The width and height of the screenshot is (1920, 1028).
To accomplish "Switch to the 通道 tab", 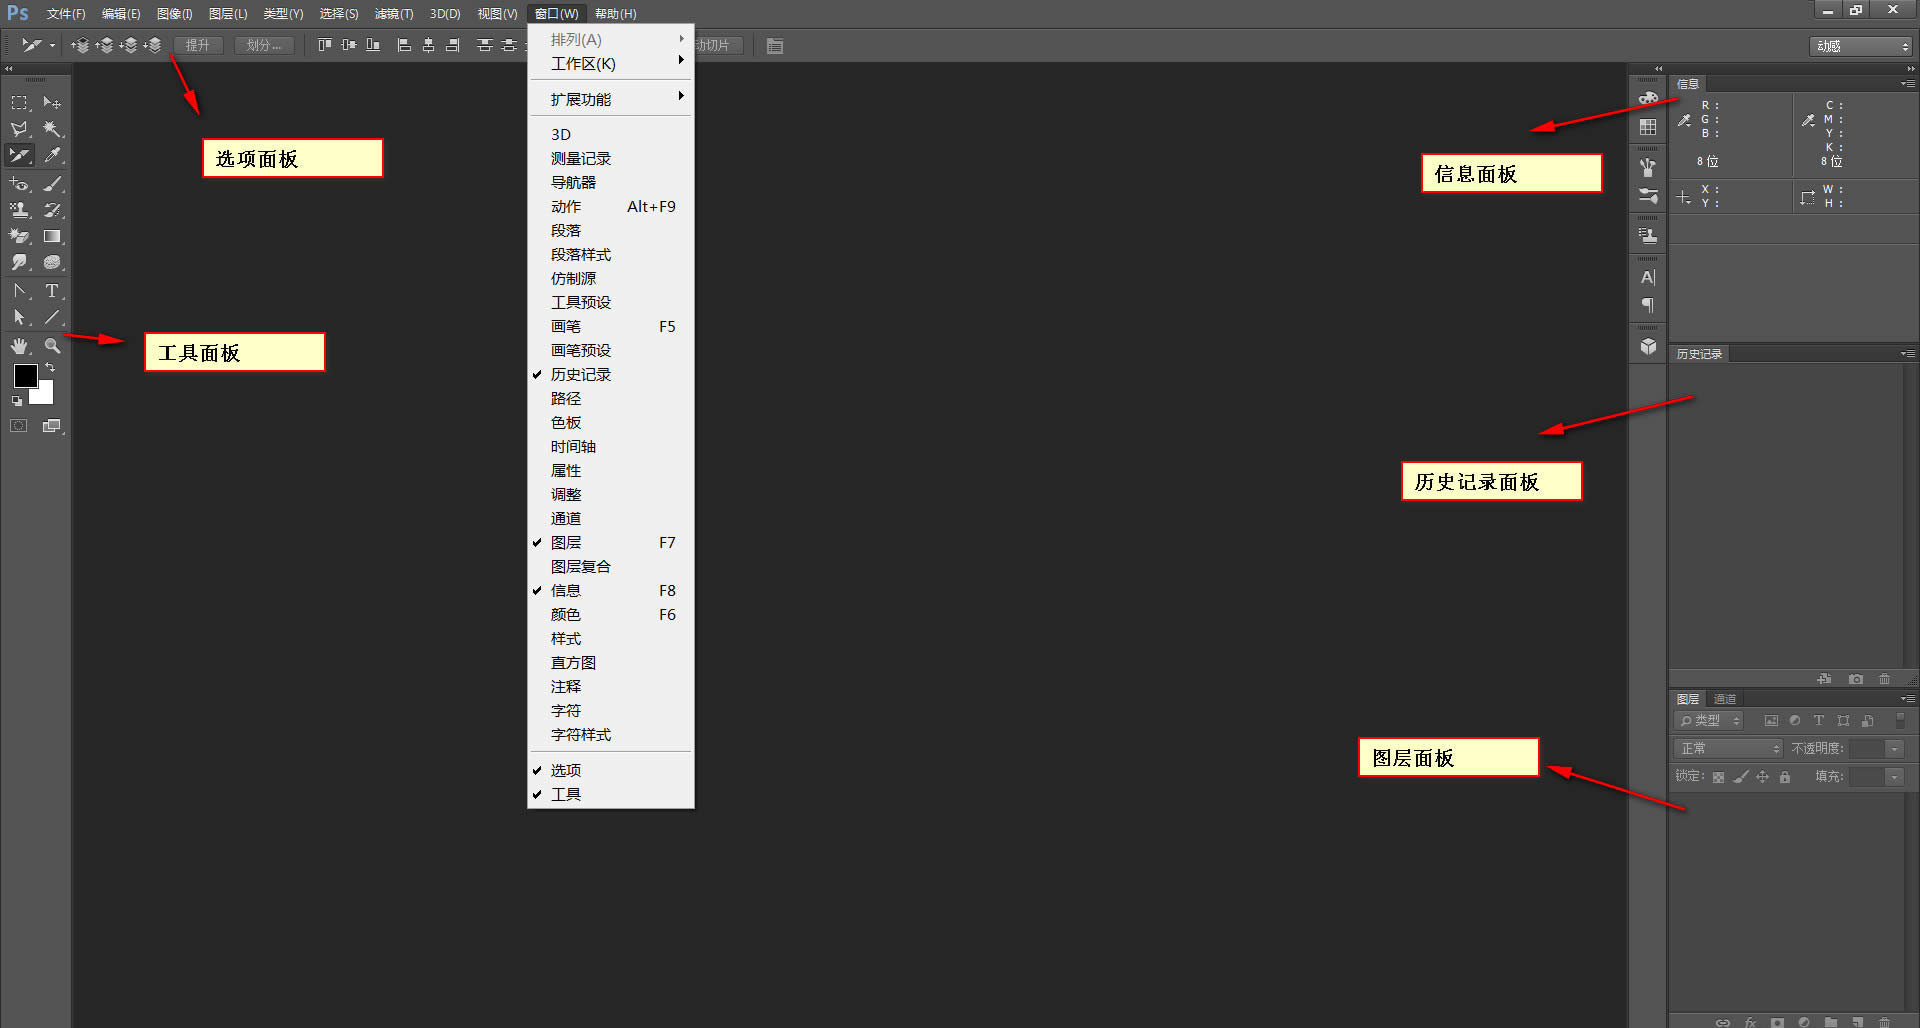I will (1725, 699).
